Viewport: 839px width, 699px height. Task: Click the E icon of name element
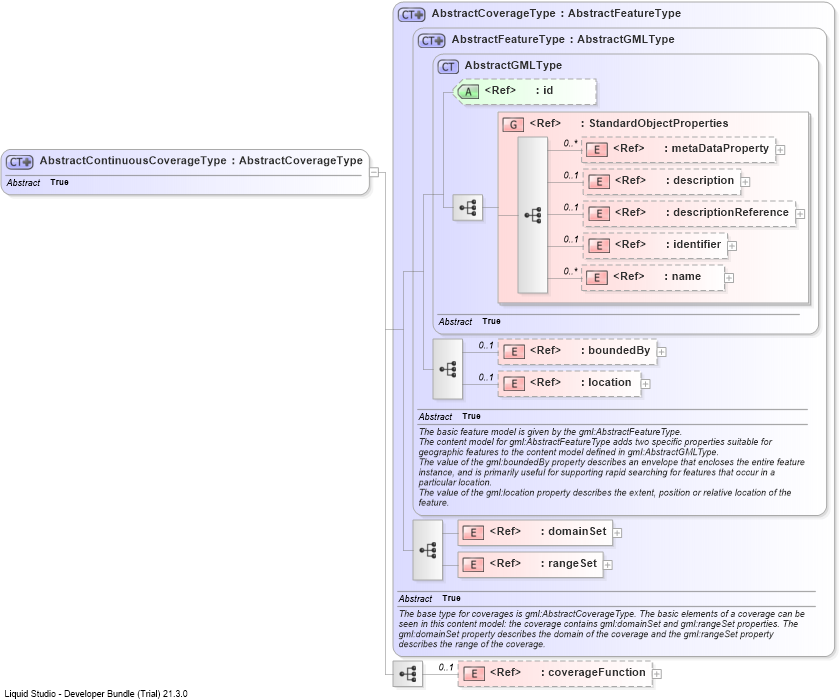tap(597, 278)
